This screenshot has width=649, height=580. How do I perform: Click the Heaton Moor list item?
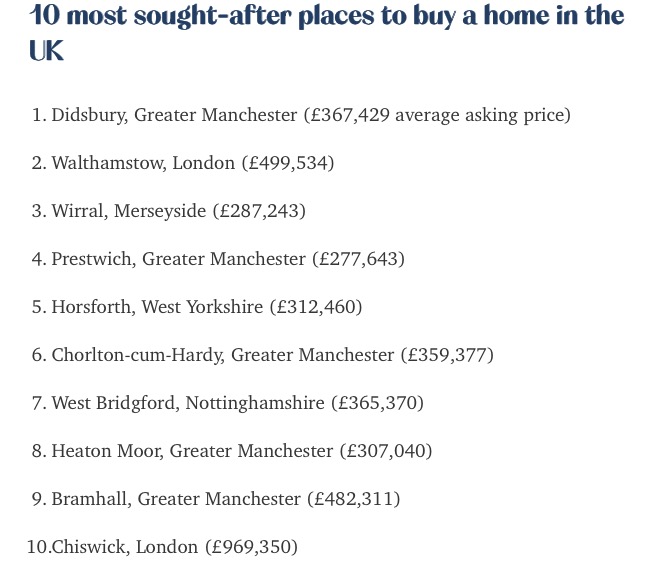pyautogui.click(x=232, y=451)
